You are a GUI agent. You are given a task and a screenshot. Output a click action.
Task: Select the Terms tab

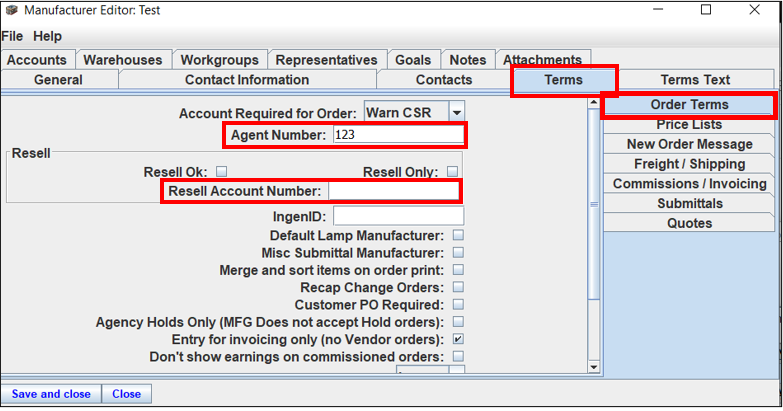[564, 80]
